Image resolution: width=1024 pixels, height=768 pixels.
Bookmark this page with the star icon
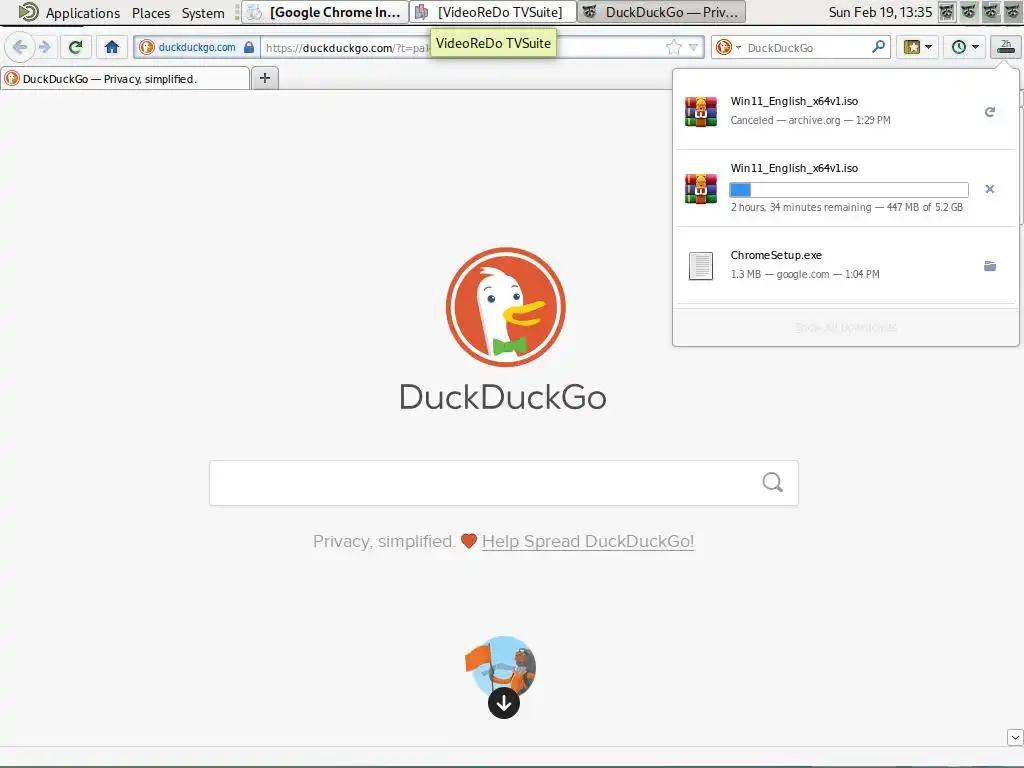click(x=673, y=47)
